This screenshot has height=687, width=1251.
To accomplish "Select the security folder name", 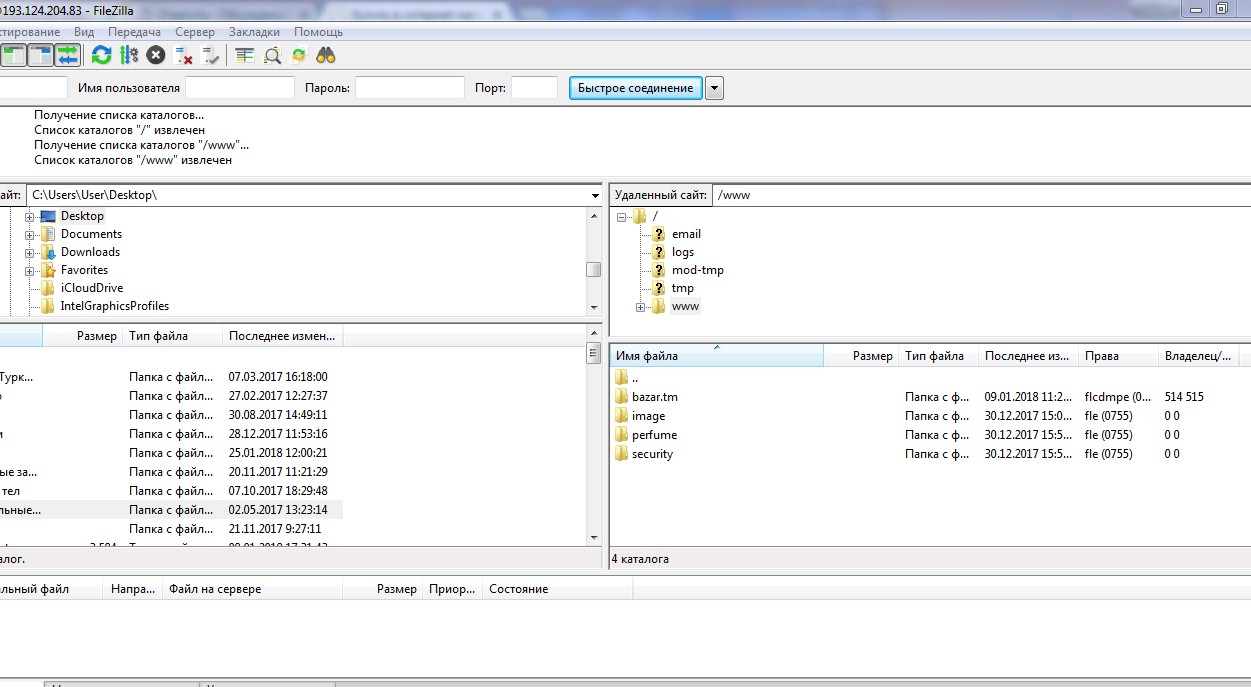I will (652, 454).
